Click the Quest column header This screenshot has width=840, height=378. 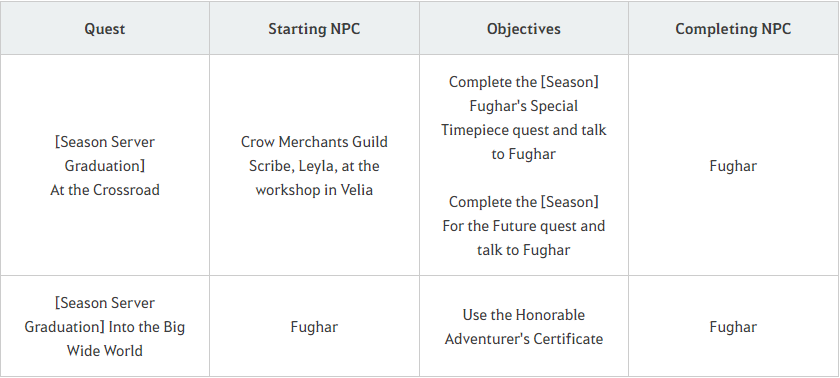point(104,29)
